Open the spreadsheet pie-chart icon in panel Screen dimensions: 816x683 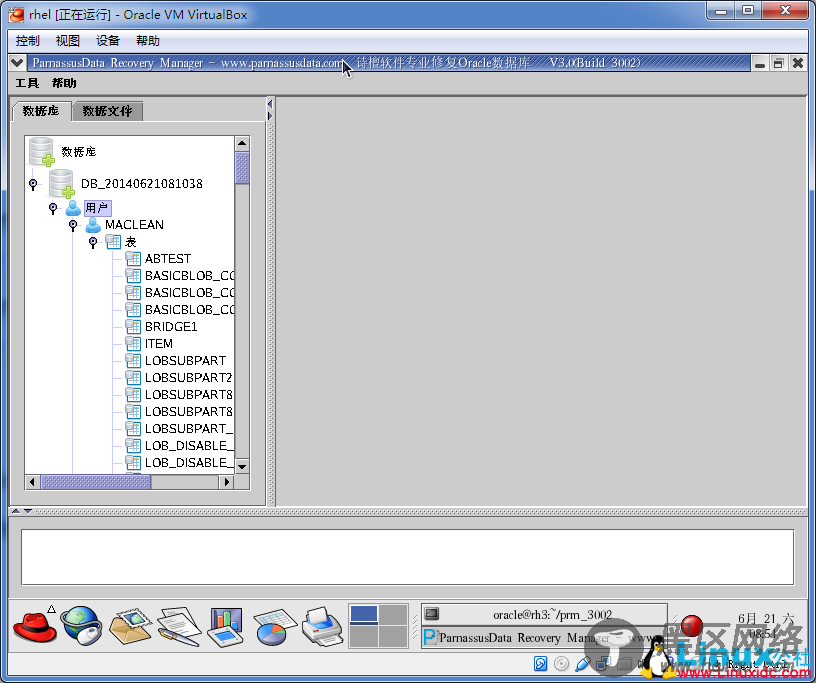[274, 627]
